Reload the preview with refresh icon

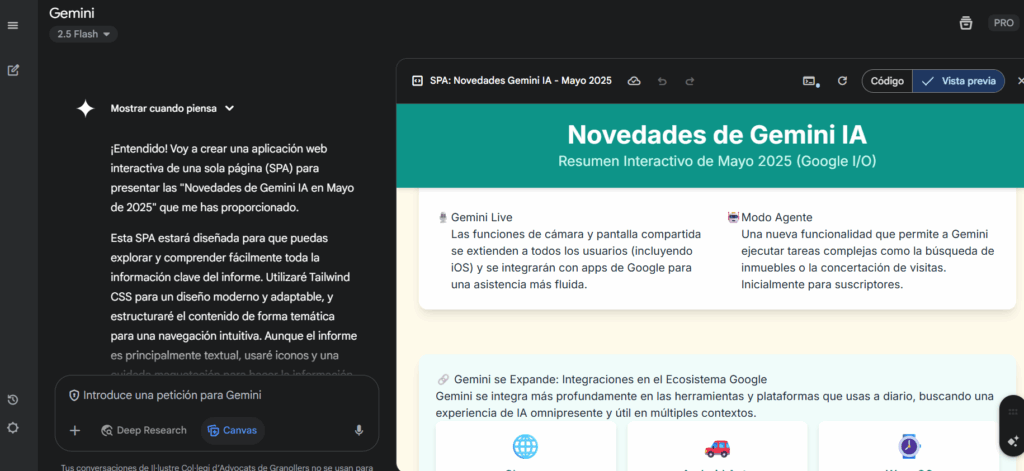click(842, 81)
